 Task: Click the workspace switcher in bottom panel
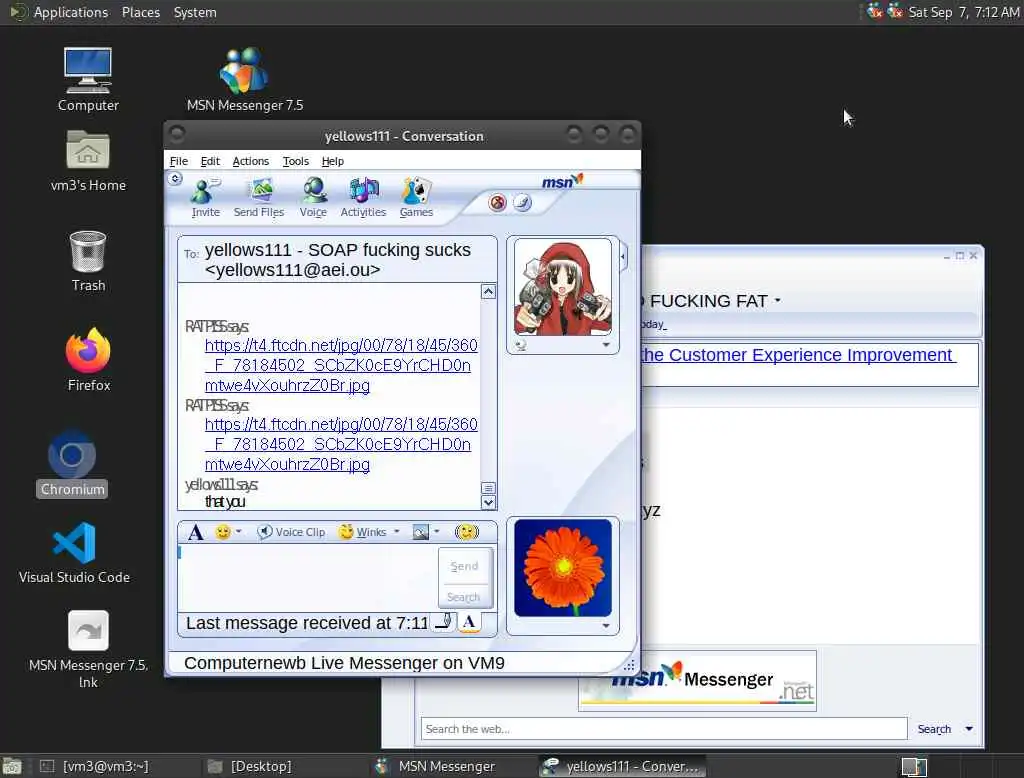(x=914, y=766)
